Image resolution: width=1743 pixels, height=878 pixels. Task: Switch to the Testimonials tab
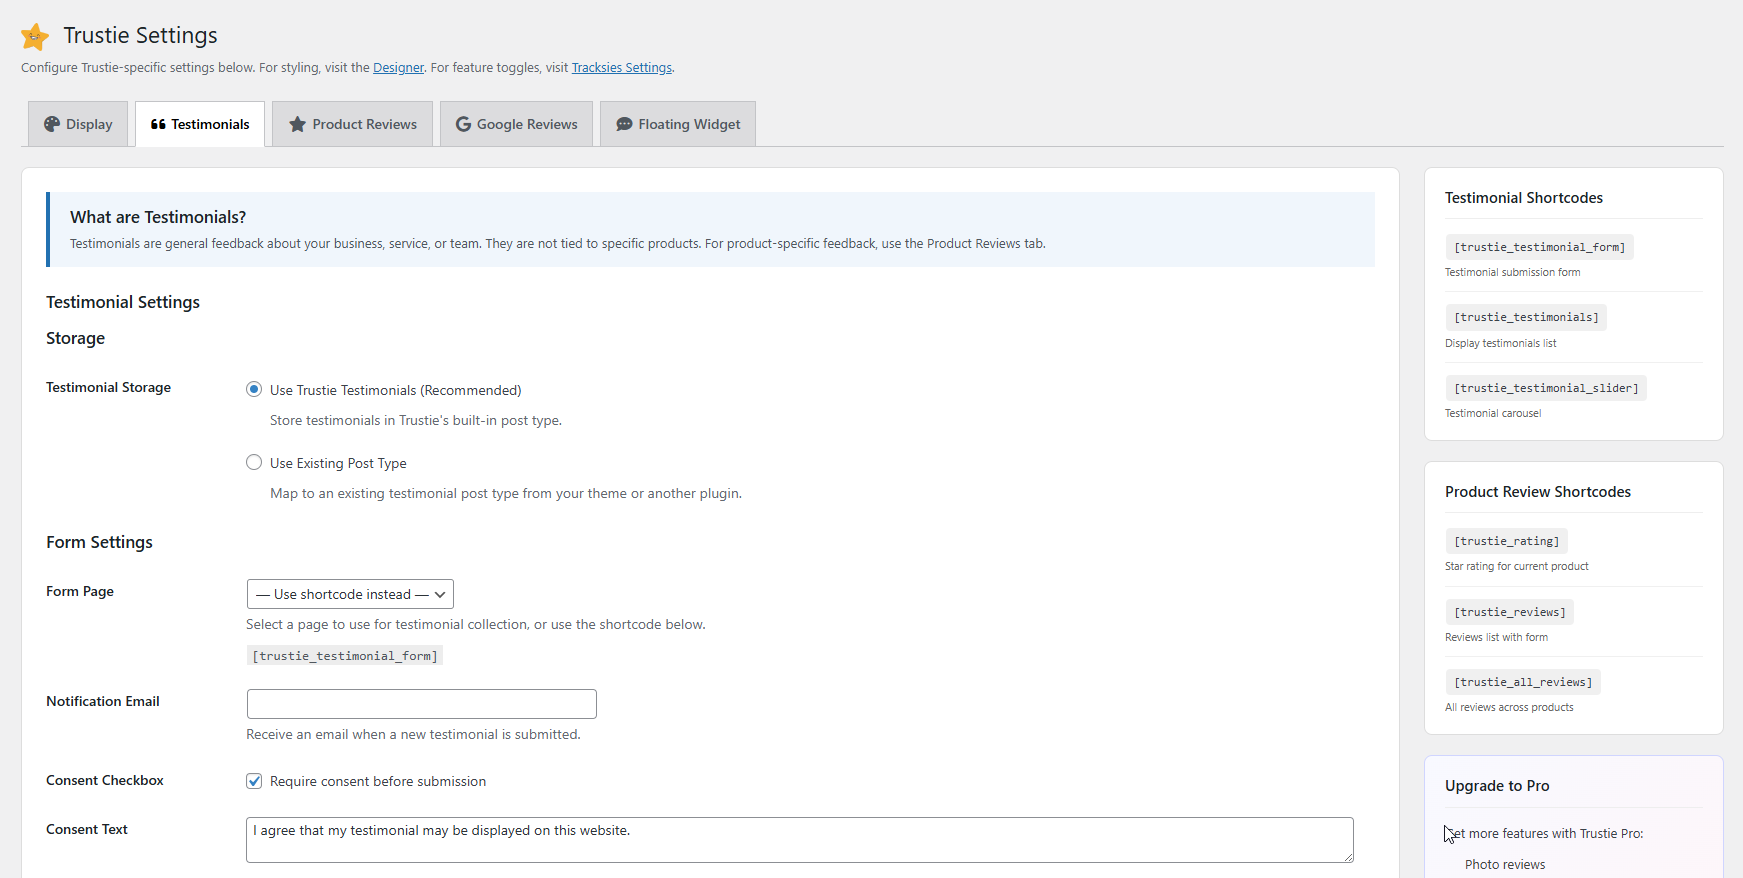point(200,124)
